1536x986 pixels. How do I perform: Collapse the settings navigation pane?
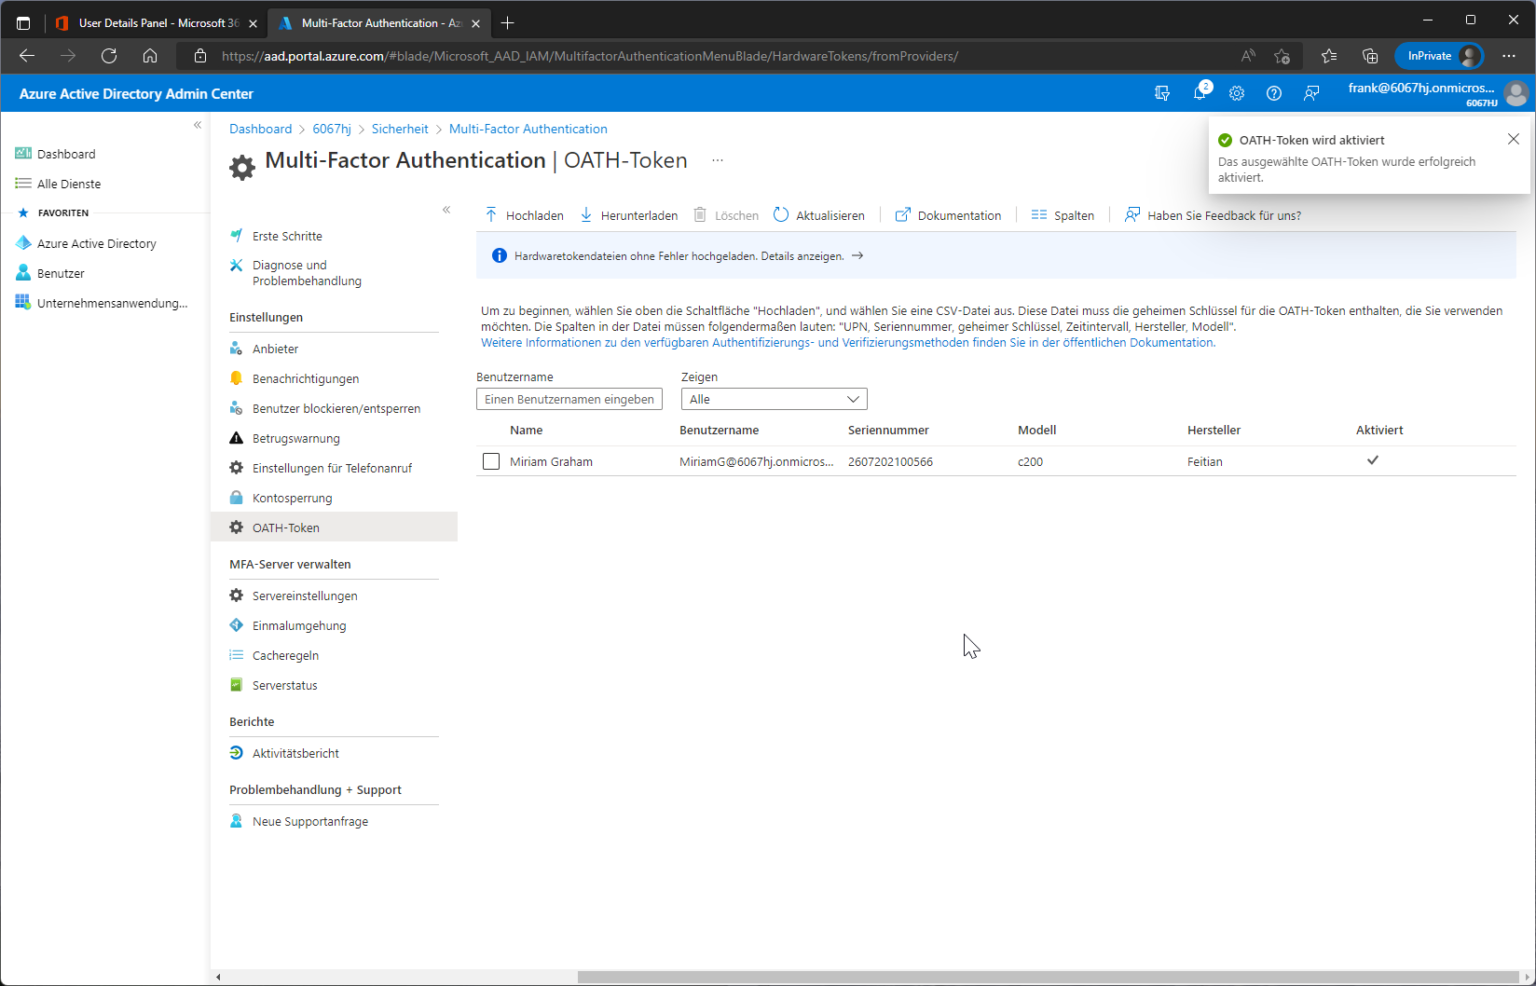coord(446,210)
